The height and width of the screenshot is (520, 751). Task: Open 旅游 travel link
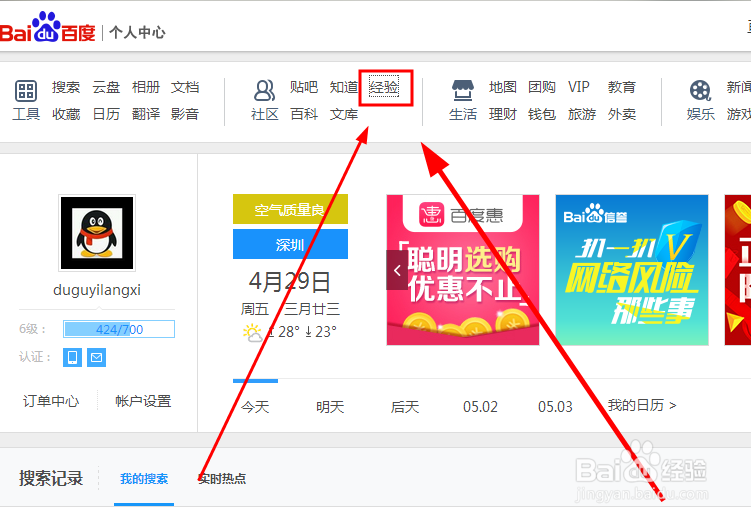(x=582, y=114)
